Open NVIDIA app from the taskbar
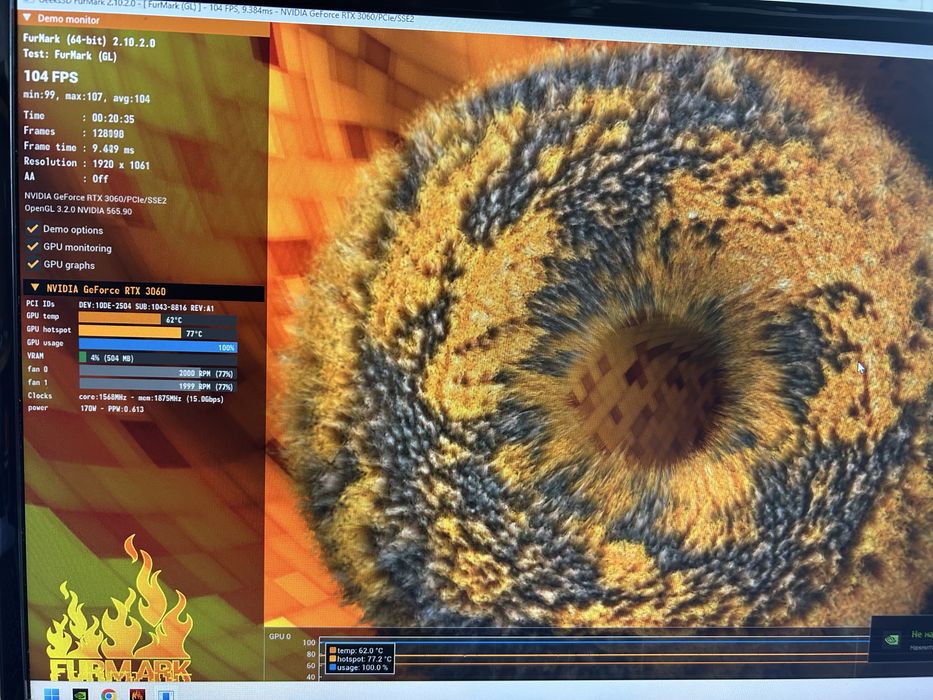 point(80,695)
